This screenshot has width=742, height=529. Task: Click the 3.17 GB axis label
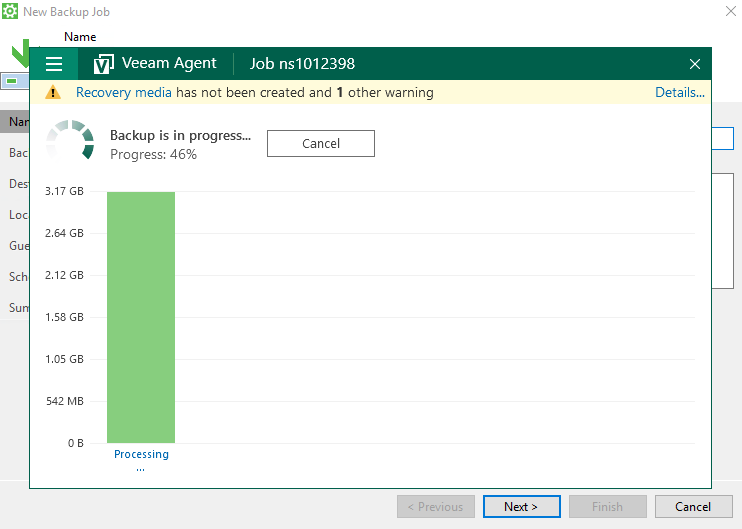click(64, 191)
